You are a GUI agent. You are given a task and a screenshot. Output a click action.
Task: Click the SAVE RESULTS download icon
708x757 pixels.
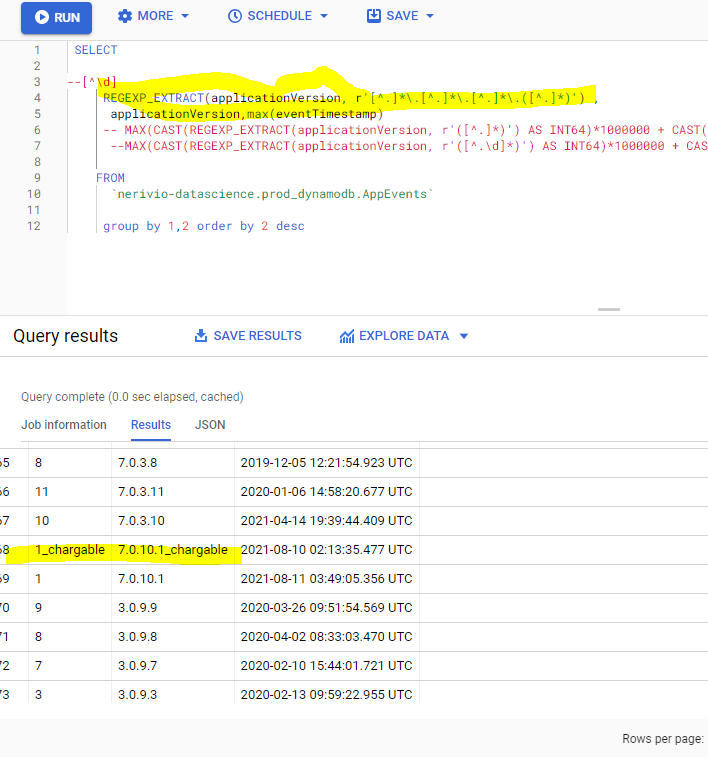(201, 336)
